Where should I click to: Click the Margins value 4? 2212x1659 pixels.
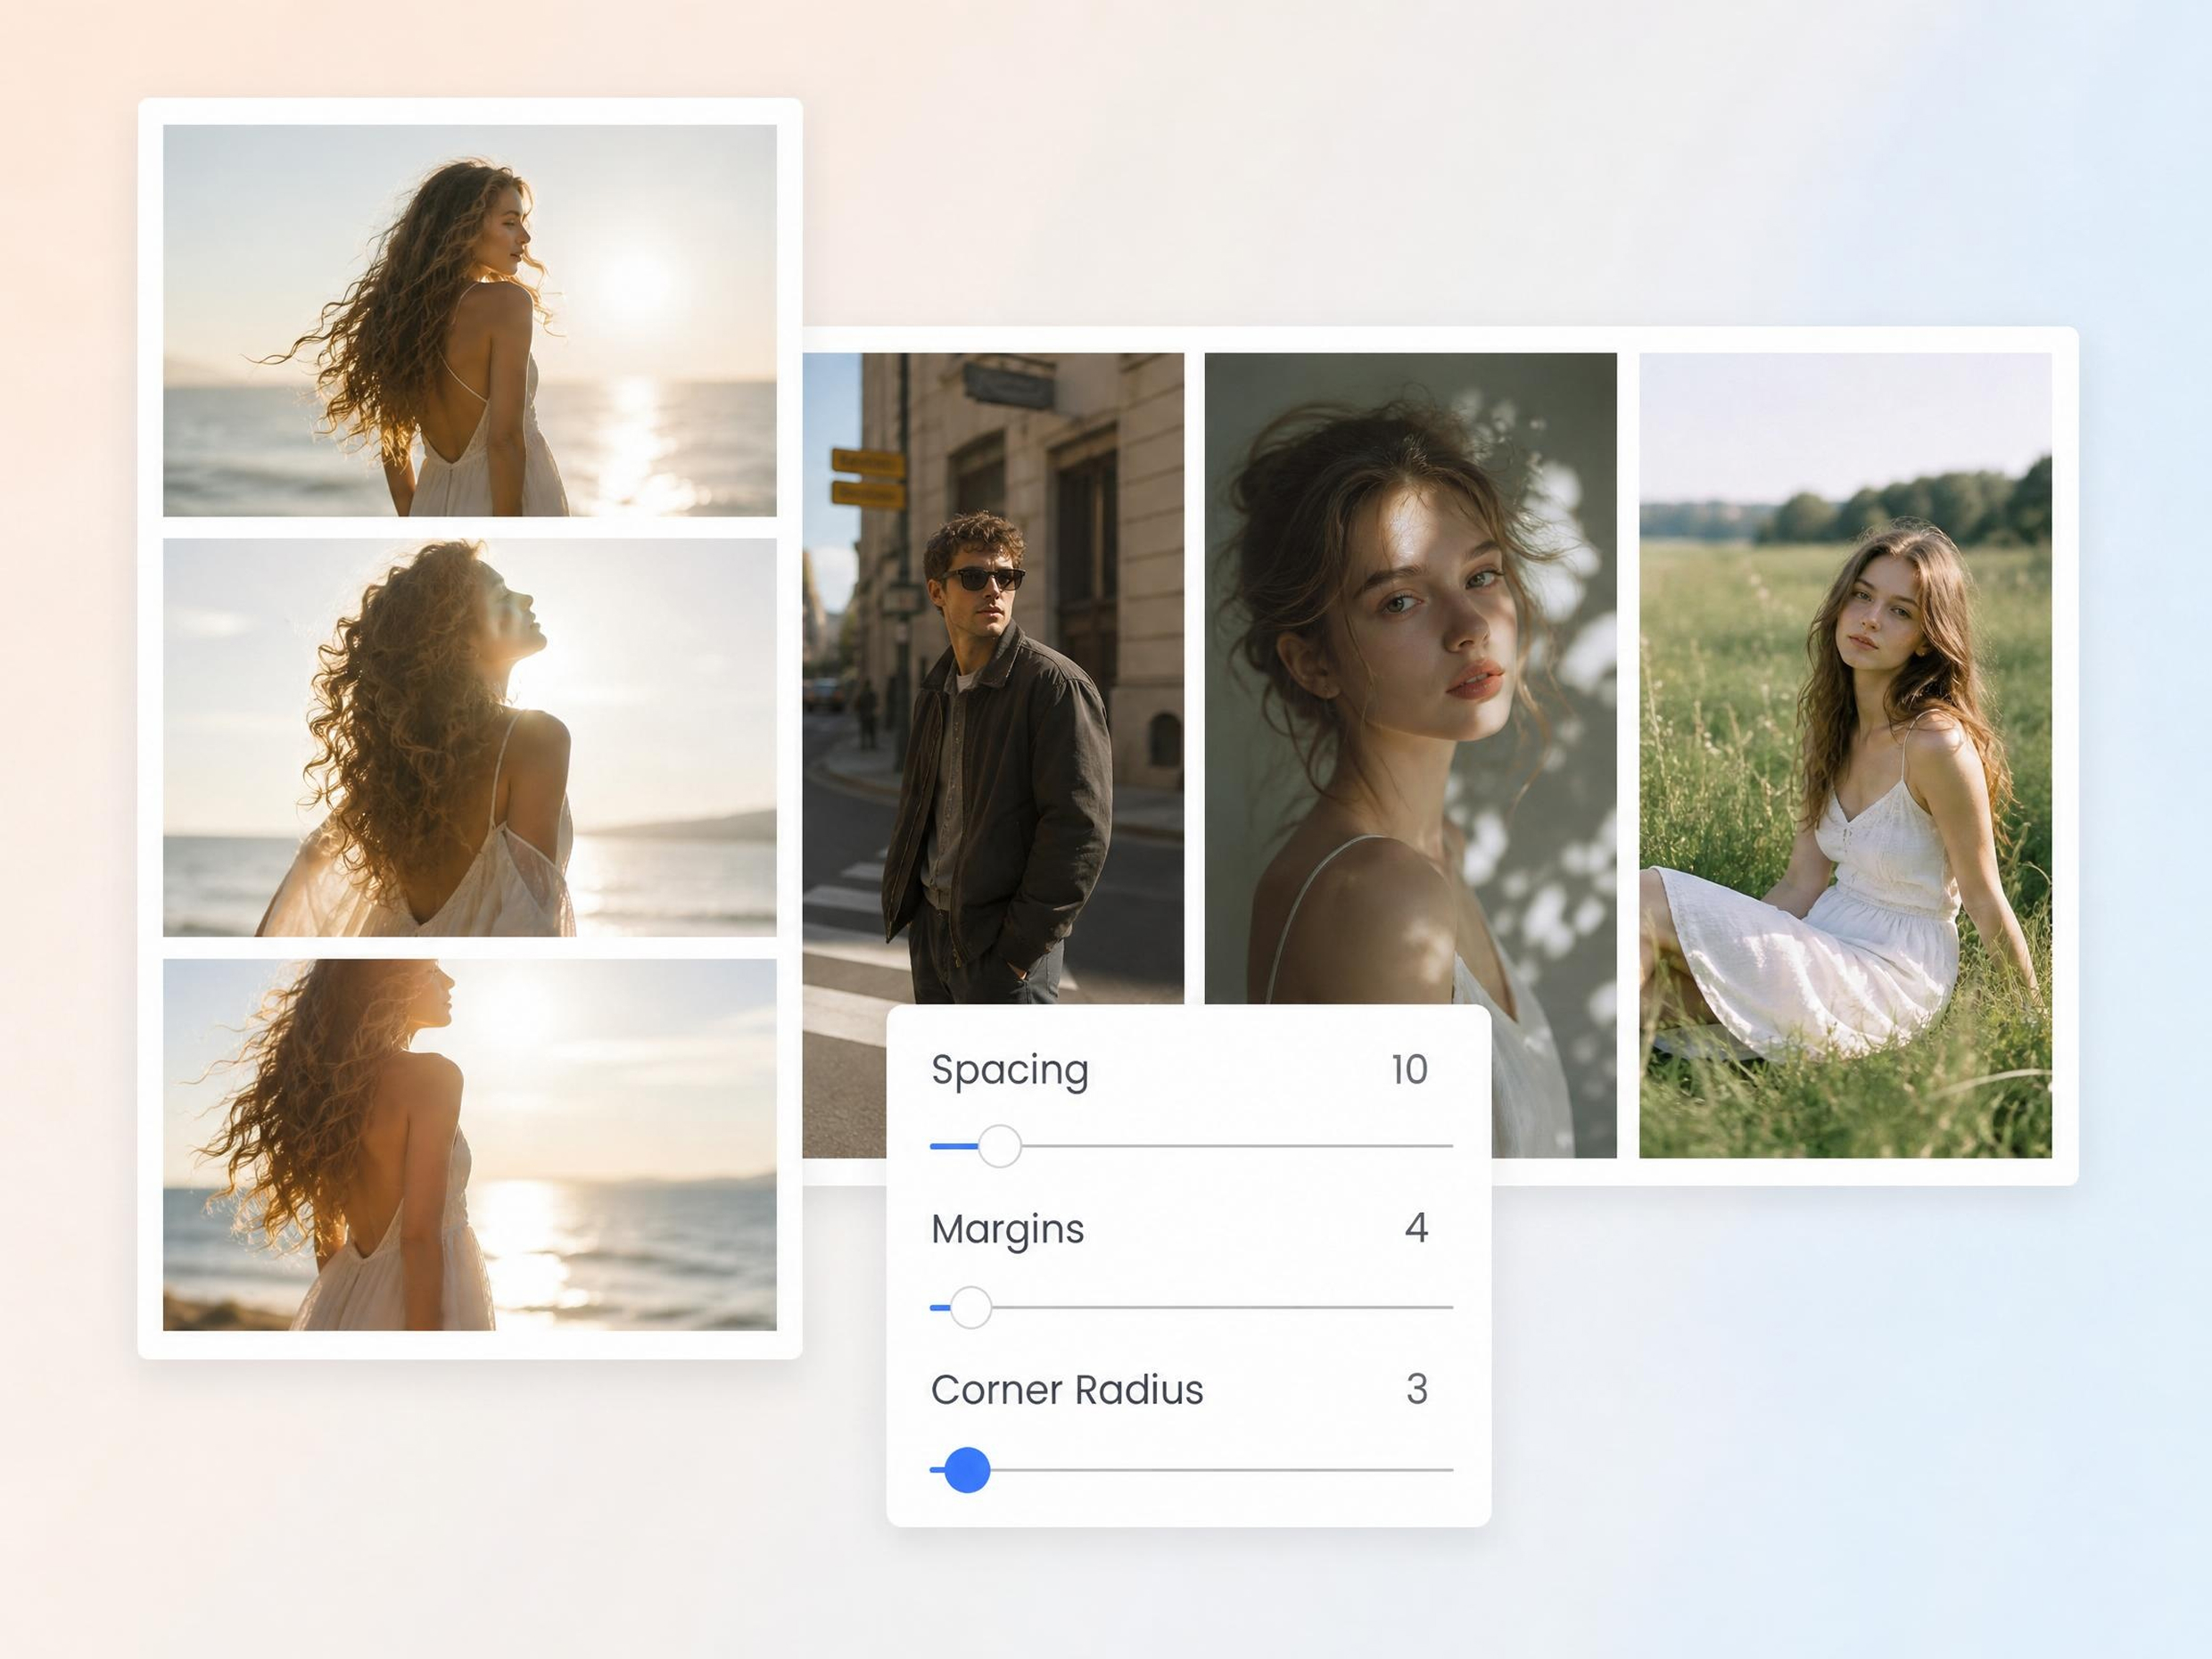[1416, 1228]
